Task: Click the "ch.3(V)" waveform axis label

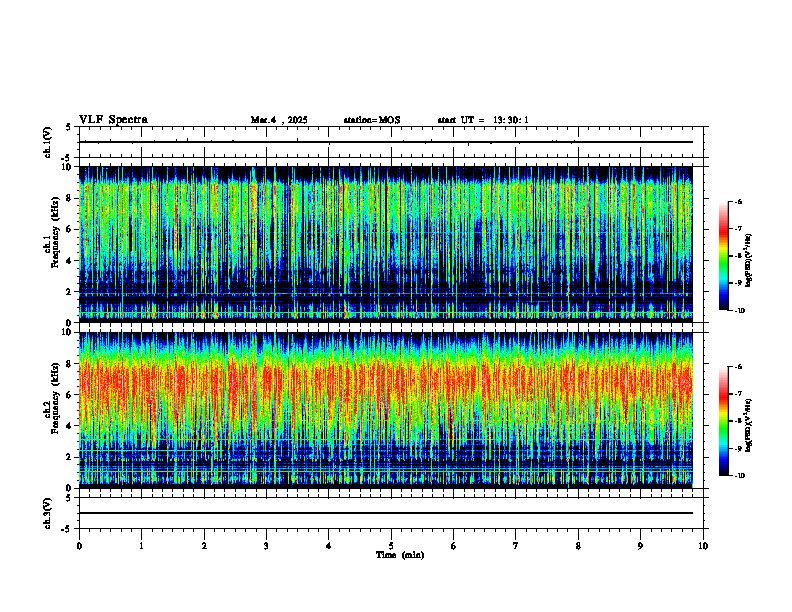Action: point(48,514)
